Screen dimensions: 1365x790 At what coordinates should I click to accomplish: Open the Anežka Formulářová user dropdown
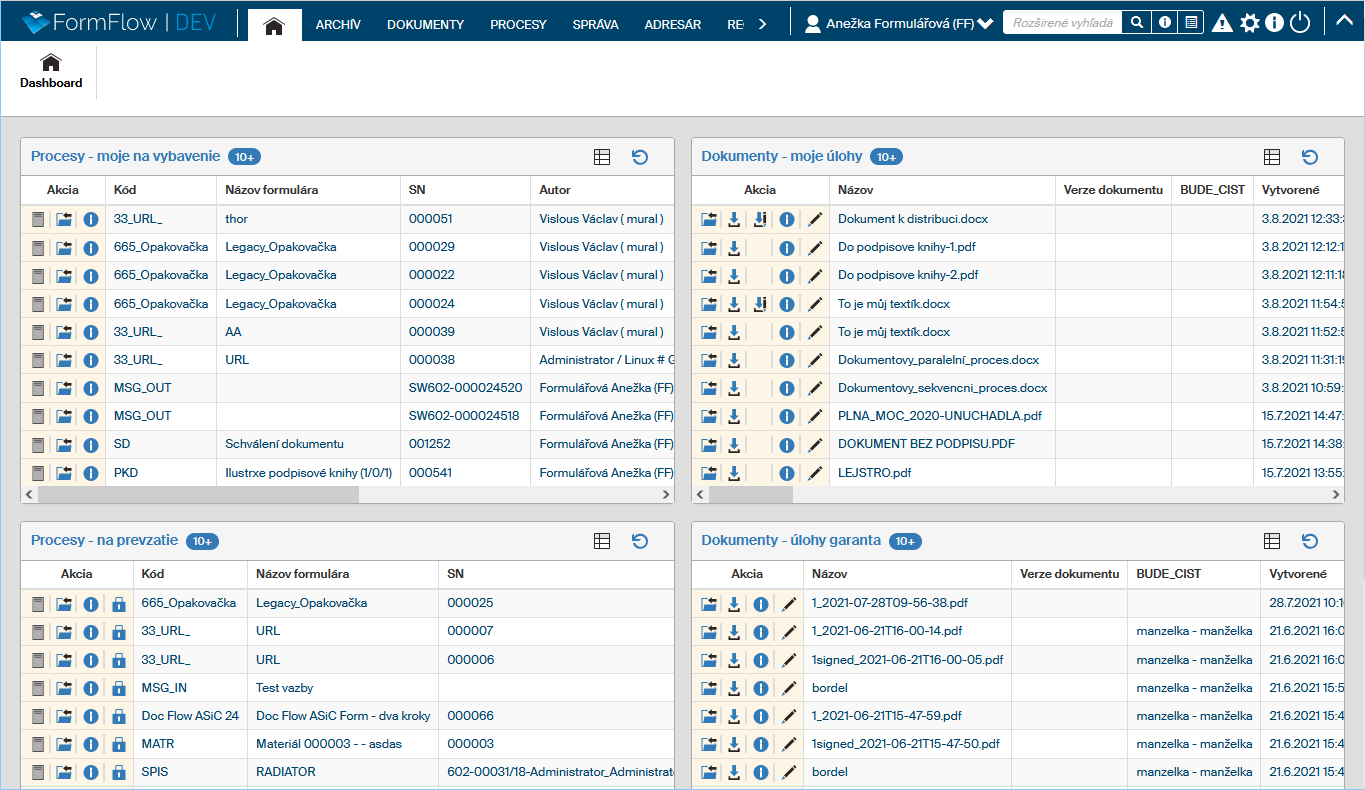click(x=899, y=24)
